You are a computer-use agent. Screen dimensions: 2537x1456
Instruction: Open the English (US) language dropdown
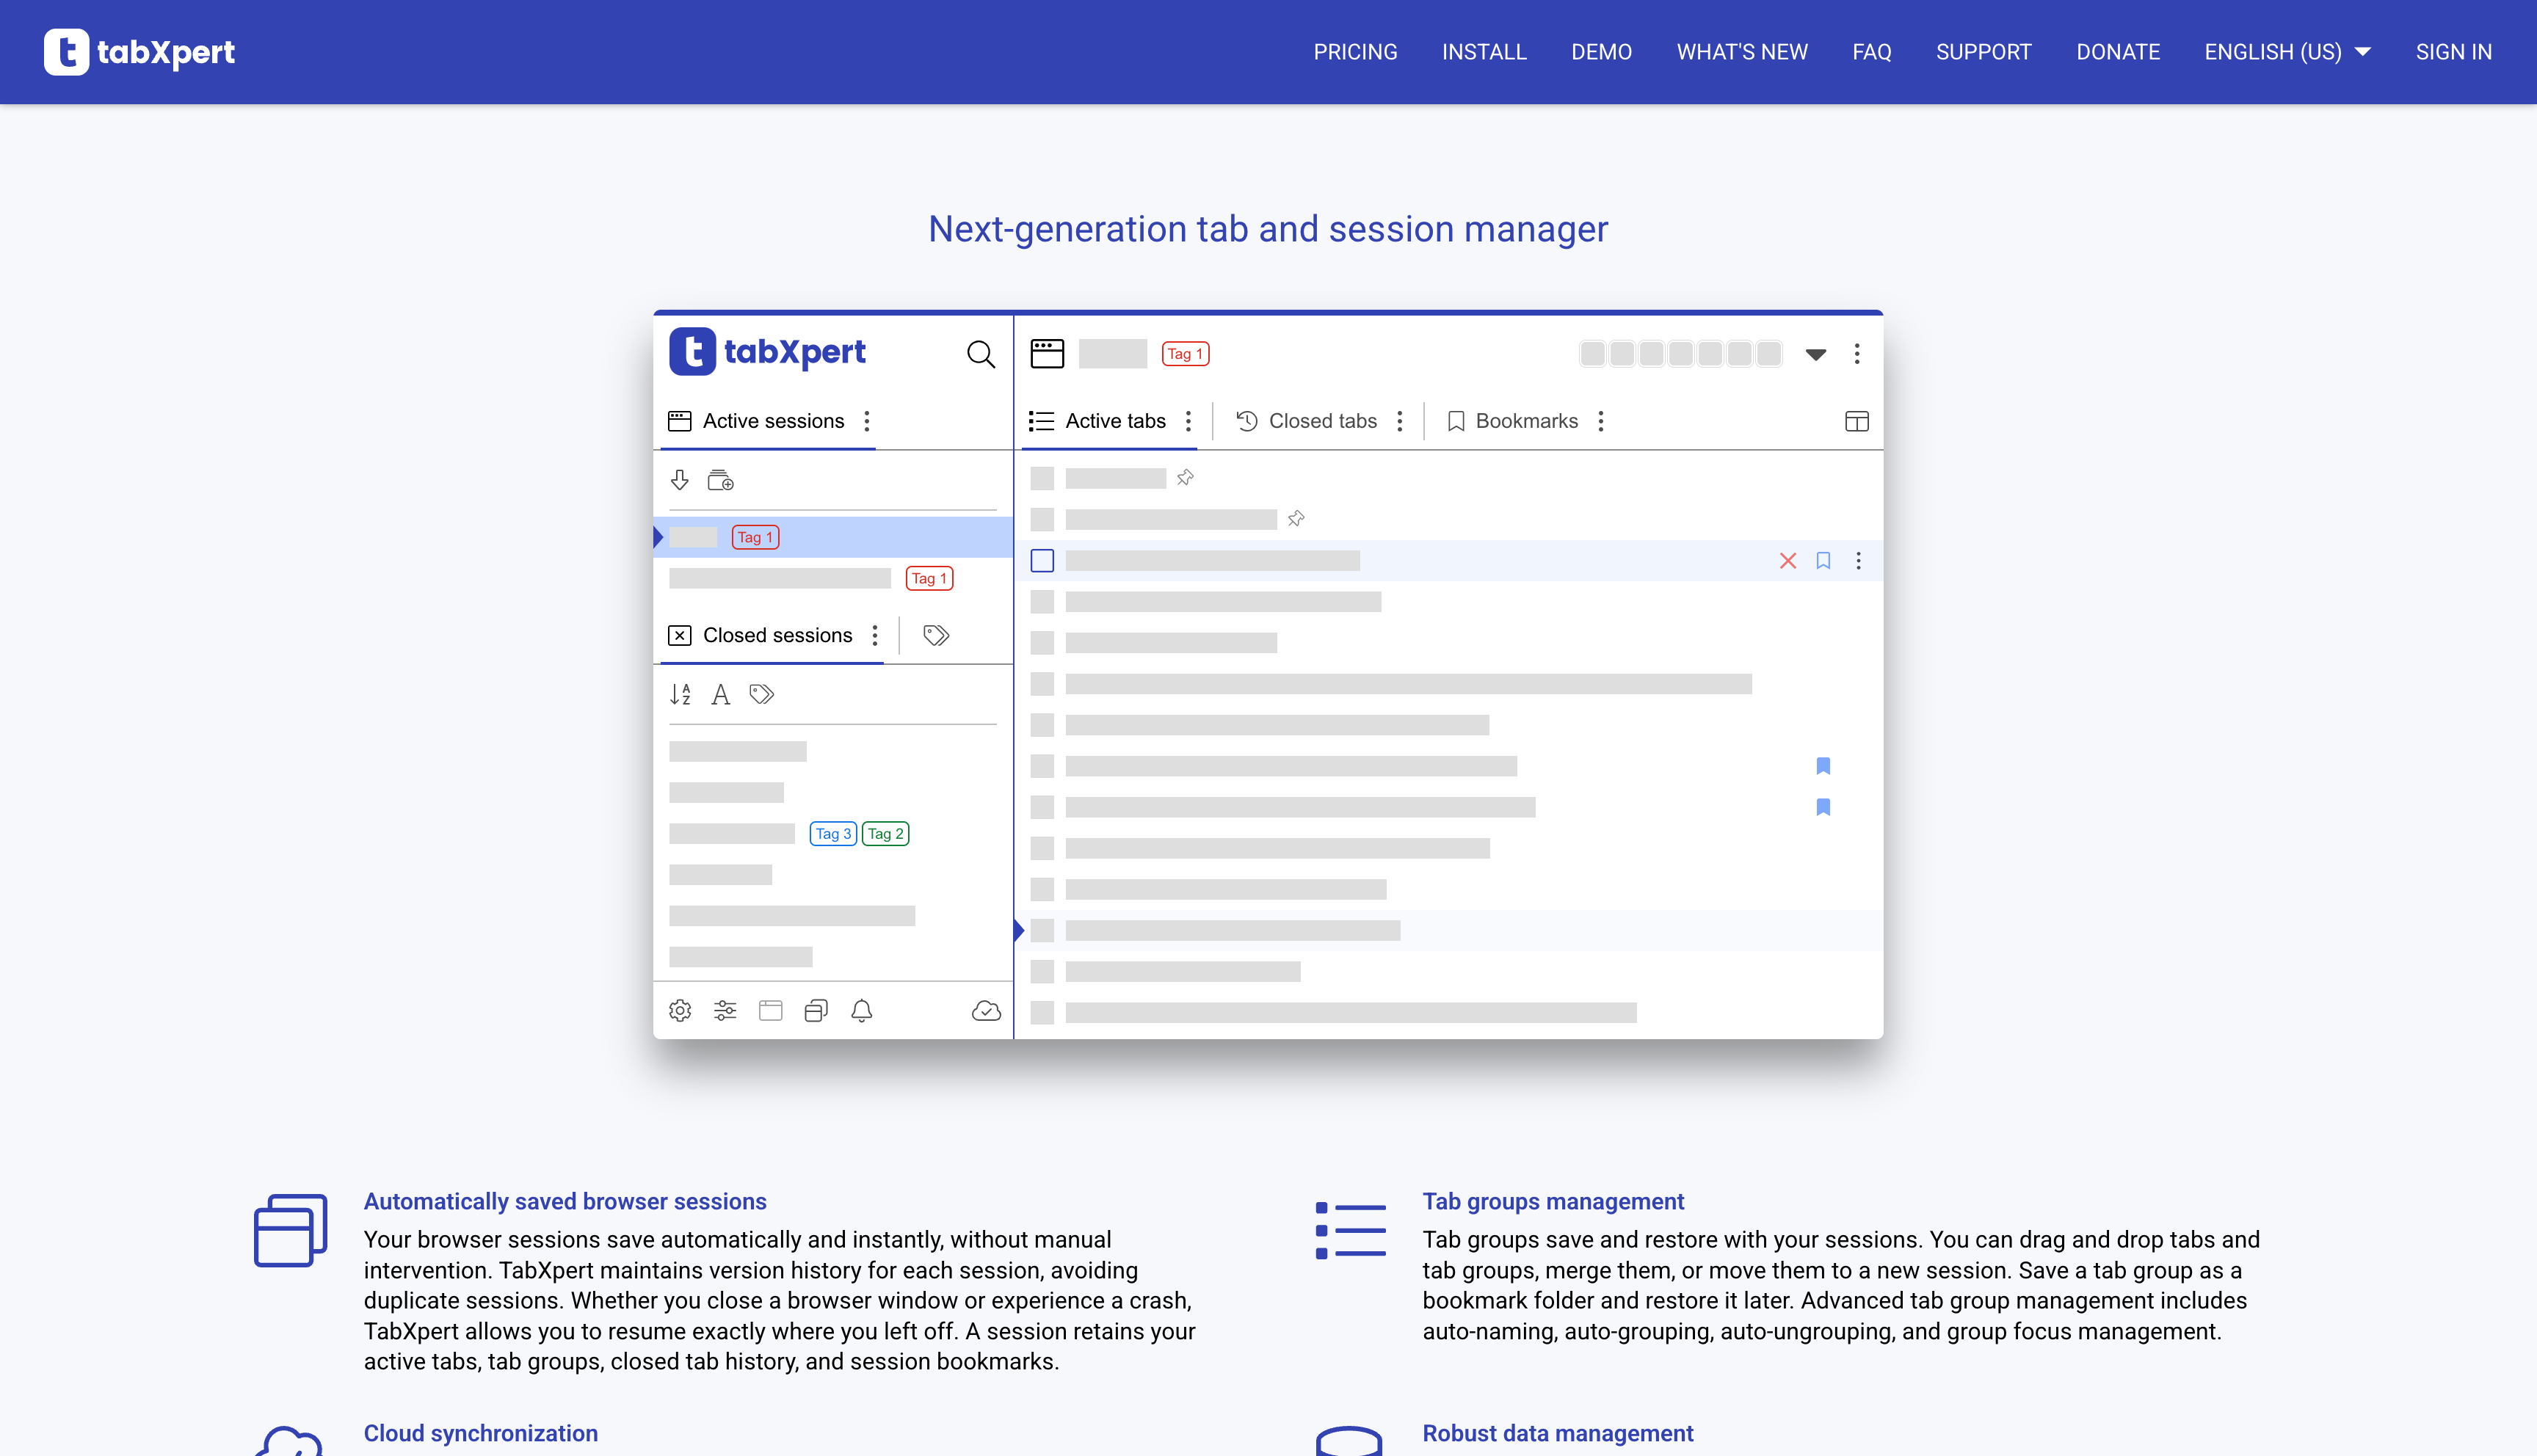tap(2287, 52)
